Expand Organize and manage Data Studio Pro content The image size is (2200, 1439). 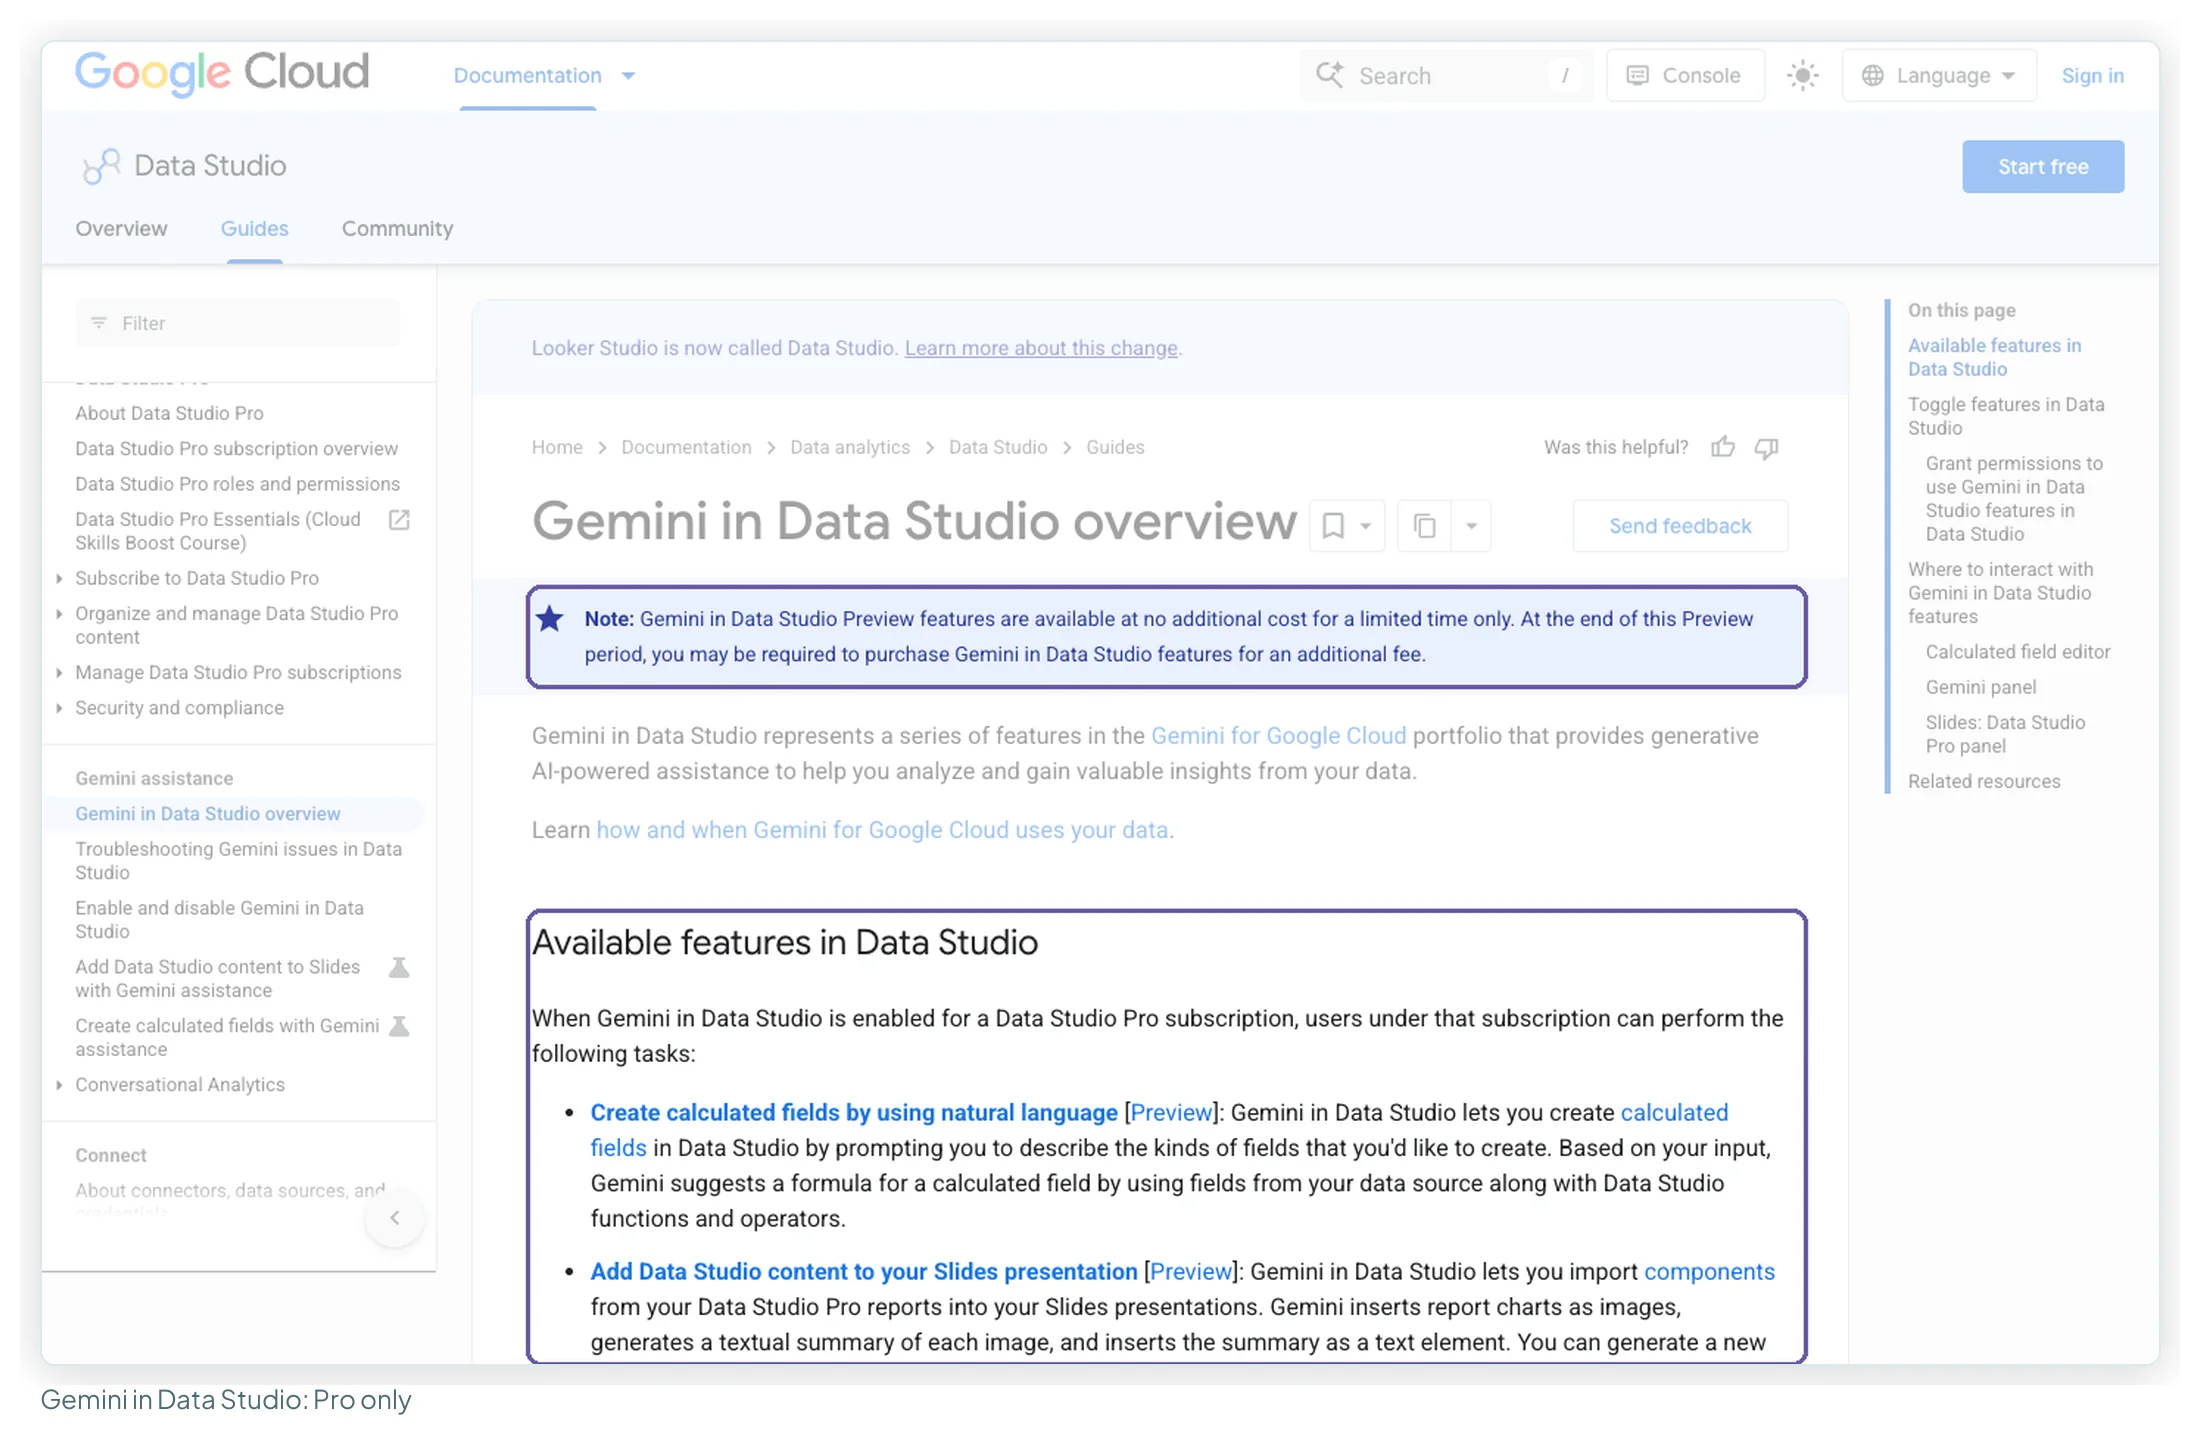pos(59,613)
